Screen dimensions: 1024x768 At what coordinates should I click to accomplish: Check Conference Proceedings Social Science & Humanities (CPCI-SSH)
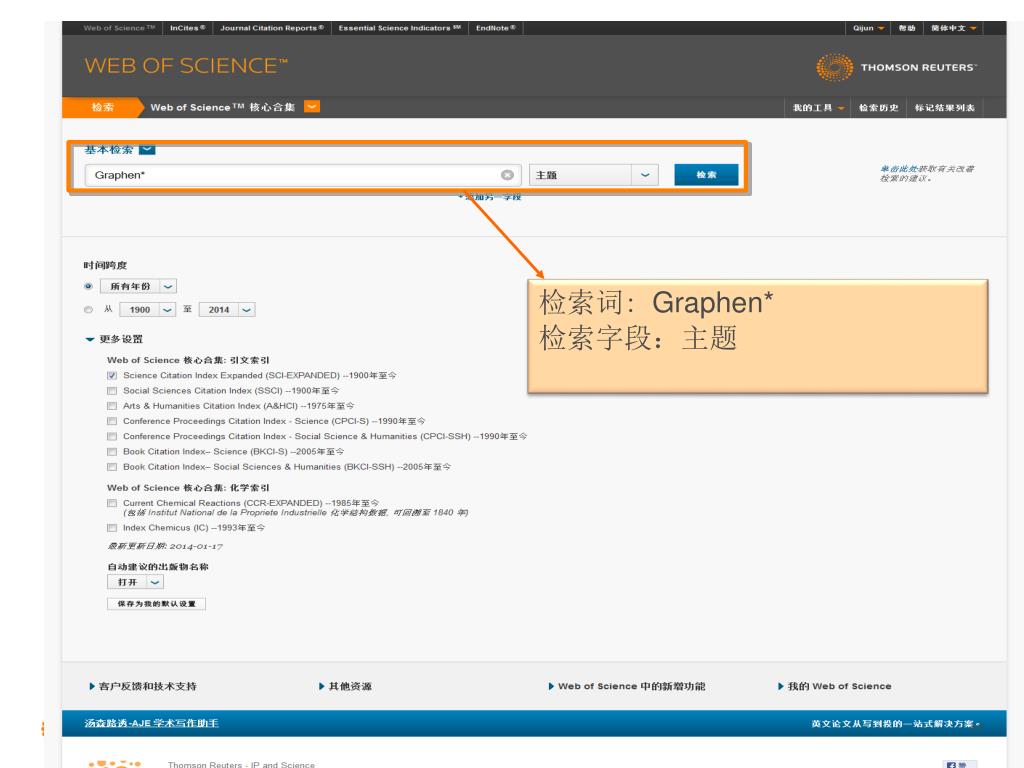click(x=112, y=436)
